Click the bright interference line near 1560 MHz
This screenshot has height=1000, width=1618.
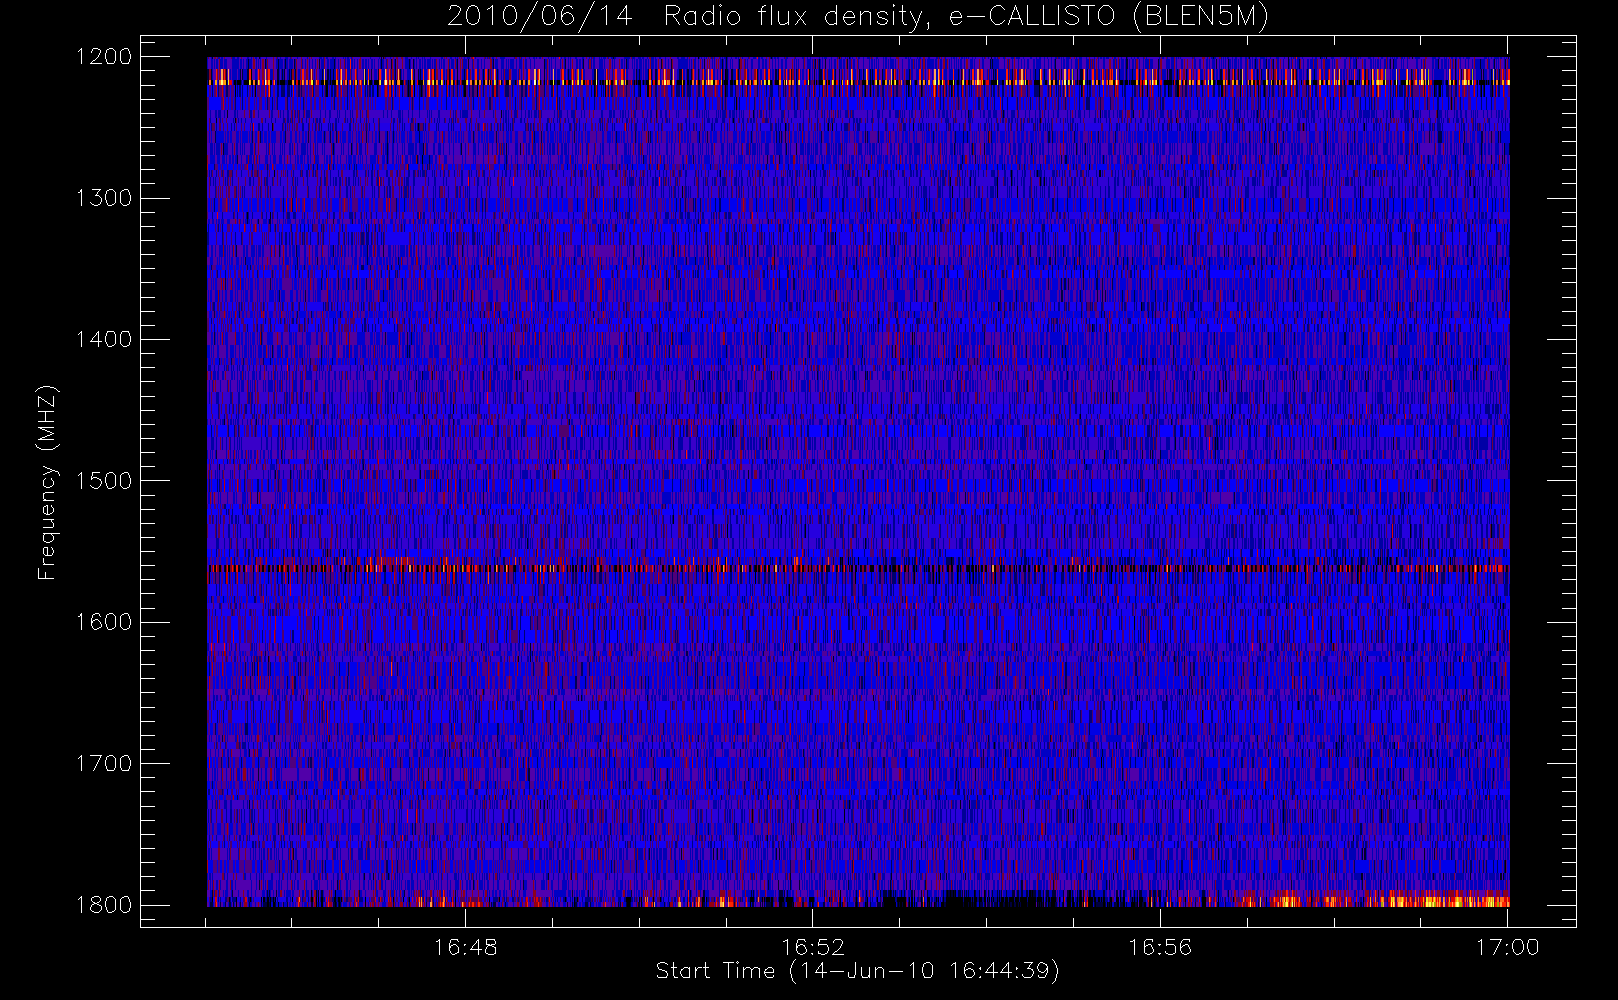(x=858, y=567)
